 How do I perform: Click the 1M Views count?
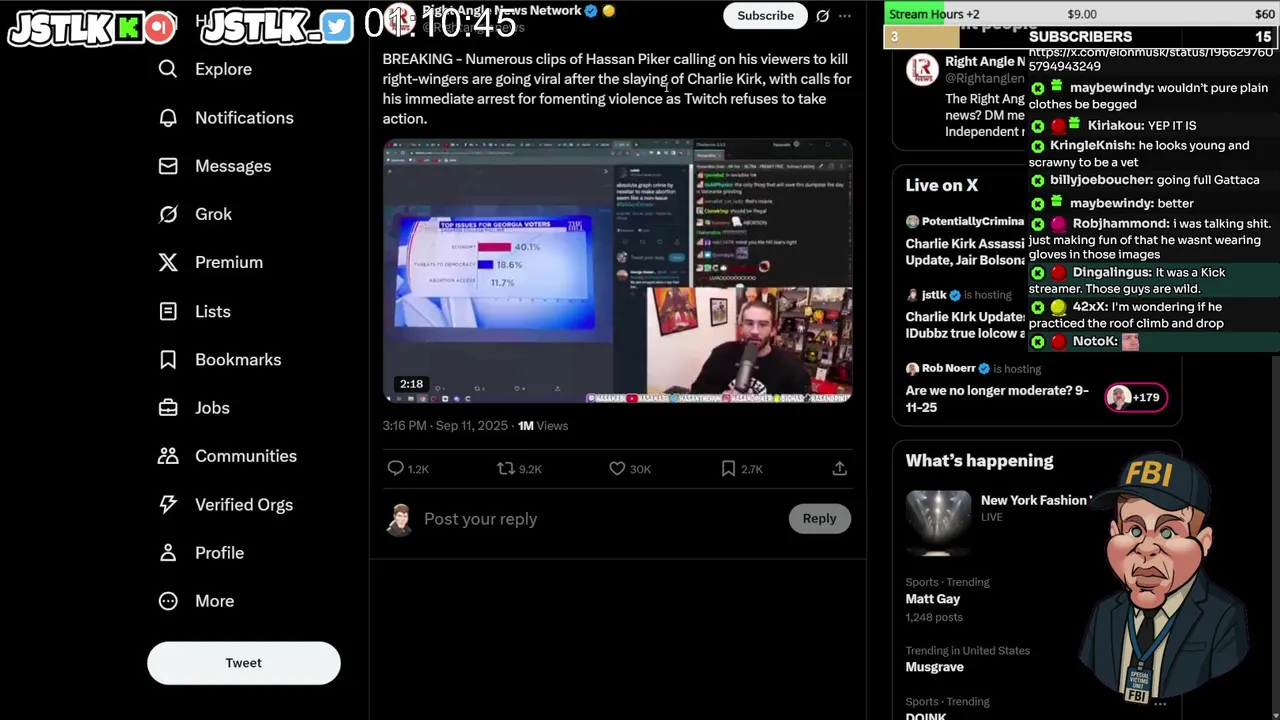pos(542,426)
